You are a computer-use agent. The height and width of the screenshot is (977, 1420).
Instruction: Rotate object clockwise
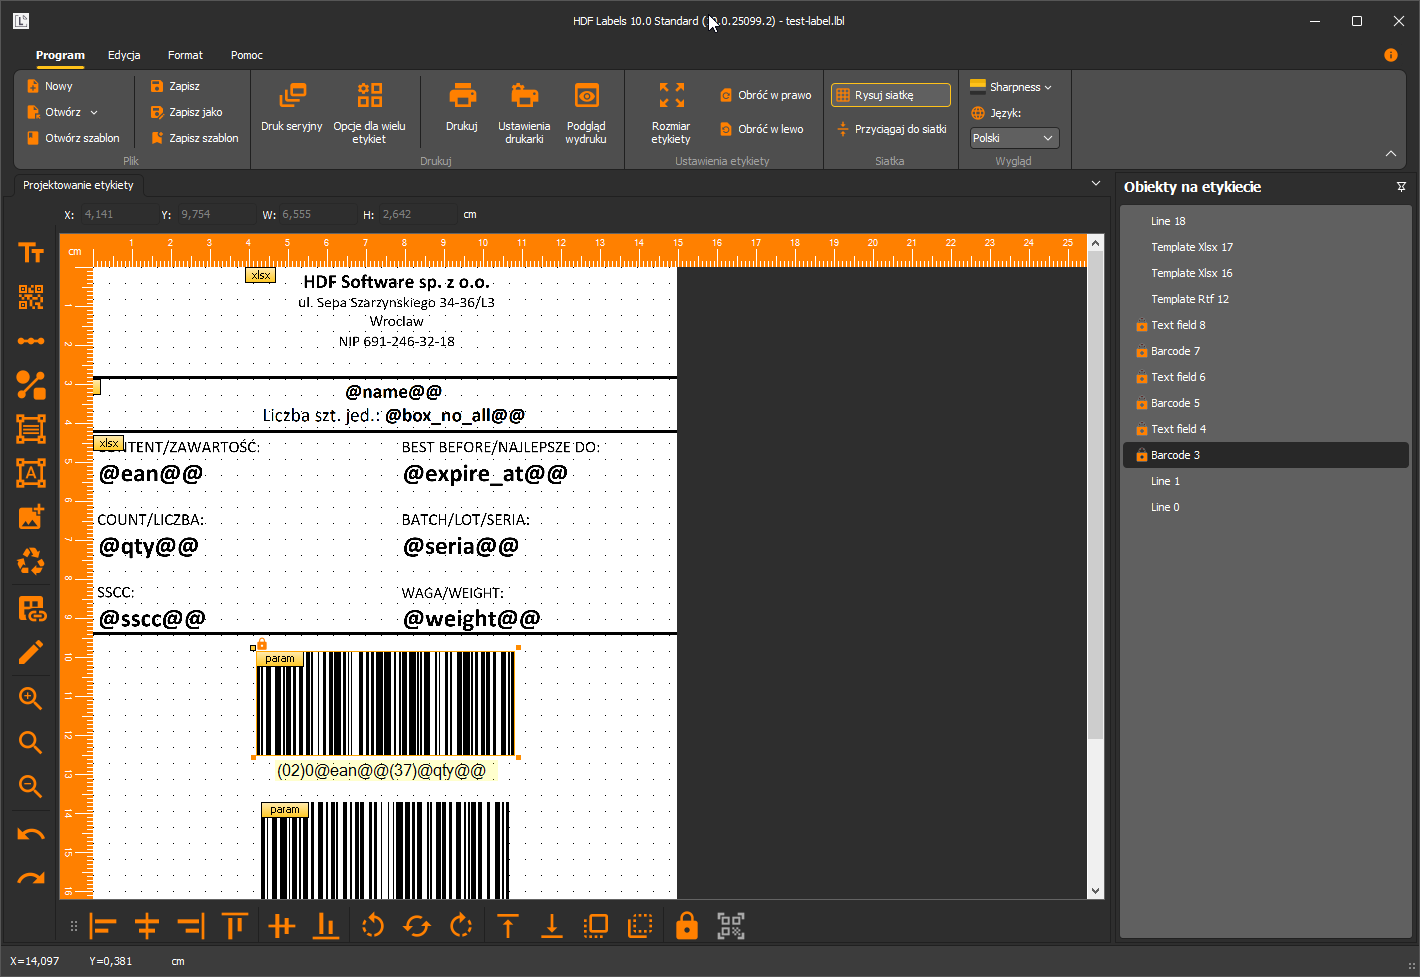click(461, 926)
